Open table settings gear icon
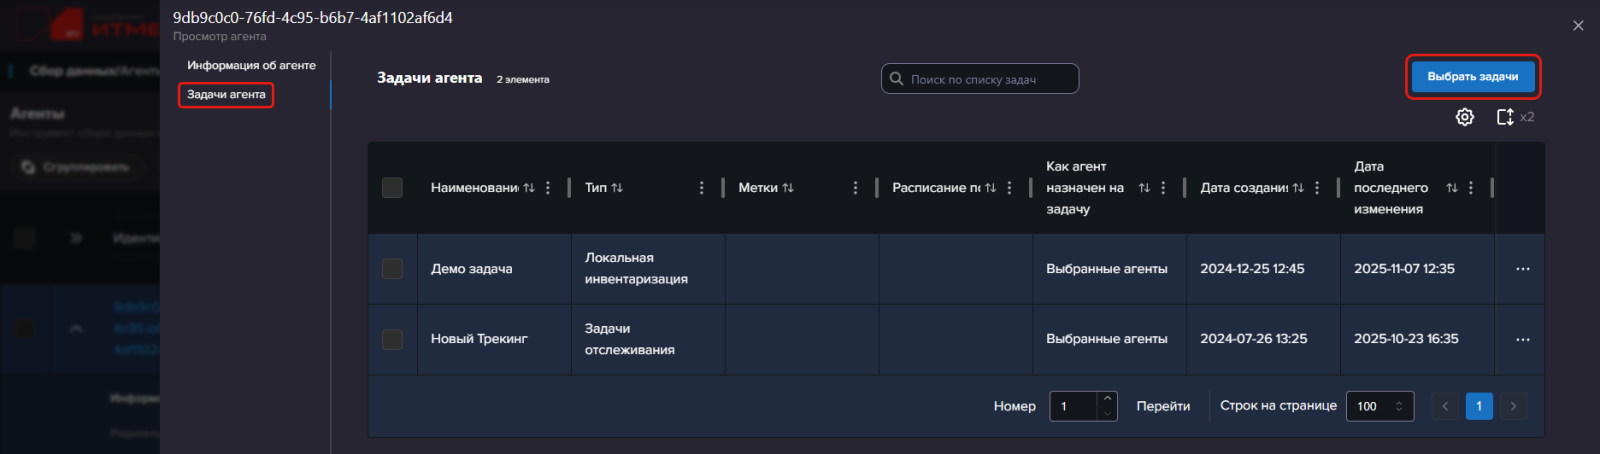The height and width of the screenshot is (454, 1600). (1464, 117)
